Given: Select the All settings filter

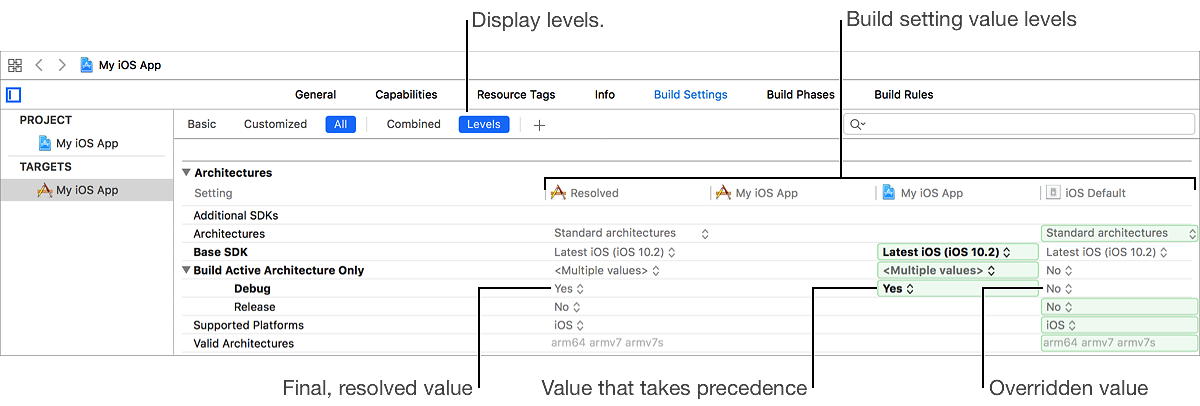Looking at the screenshot, I should tap(340, 124).
